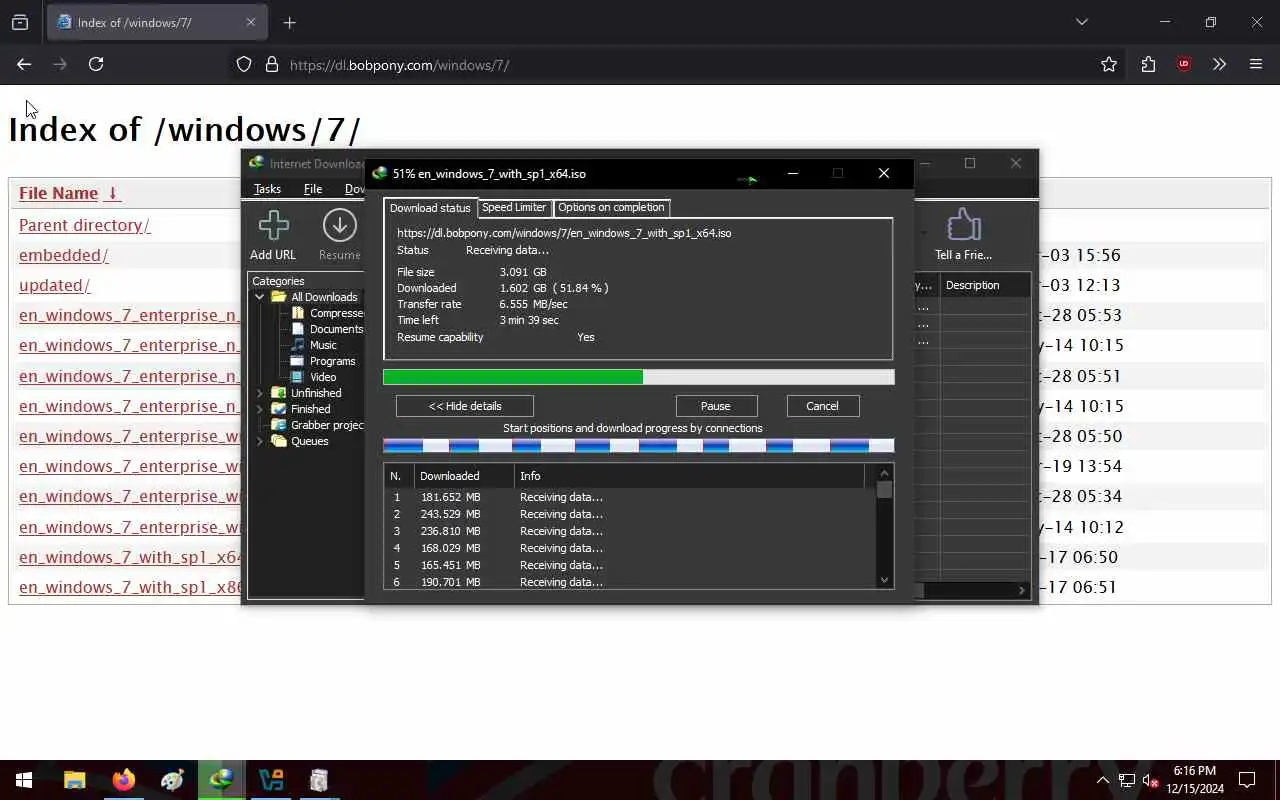Click the File Name column header link
The image size is (1280, 800).
pyautogui.click(x=58, y=193)
